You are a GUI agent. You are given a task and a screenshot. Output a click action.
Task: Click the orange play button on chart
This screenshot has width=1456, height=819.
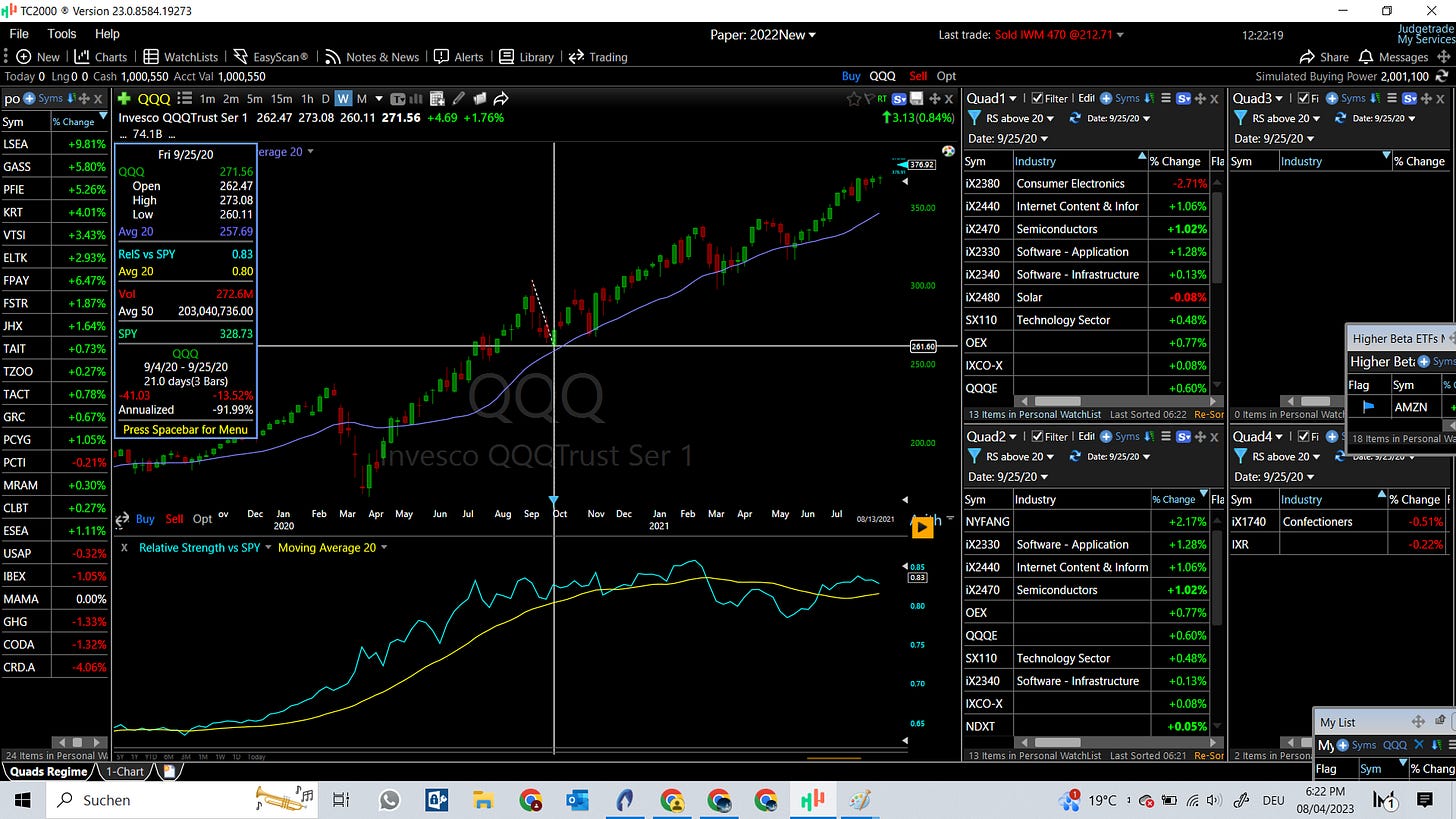pyautogui.click(x=922, y=526)
